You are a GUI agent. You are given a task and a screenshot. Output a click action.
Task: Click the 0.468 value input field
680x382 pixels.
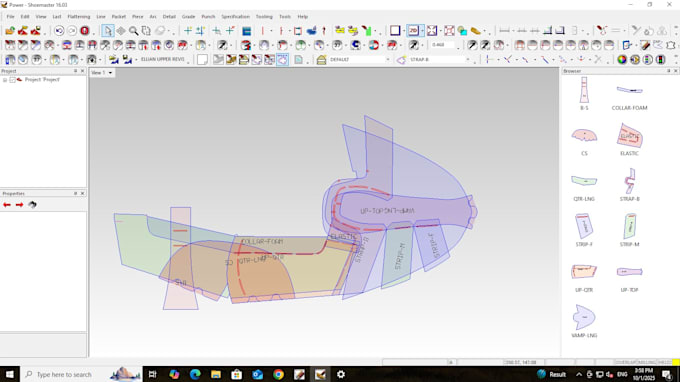442,45
